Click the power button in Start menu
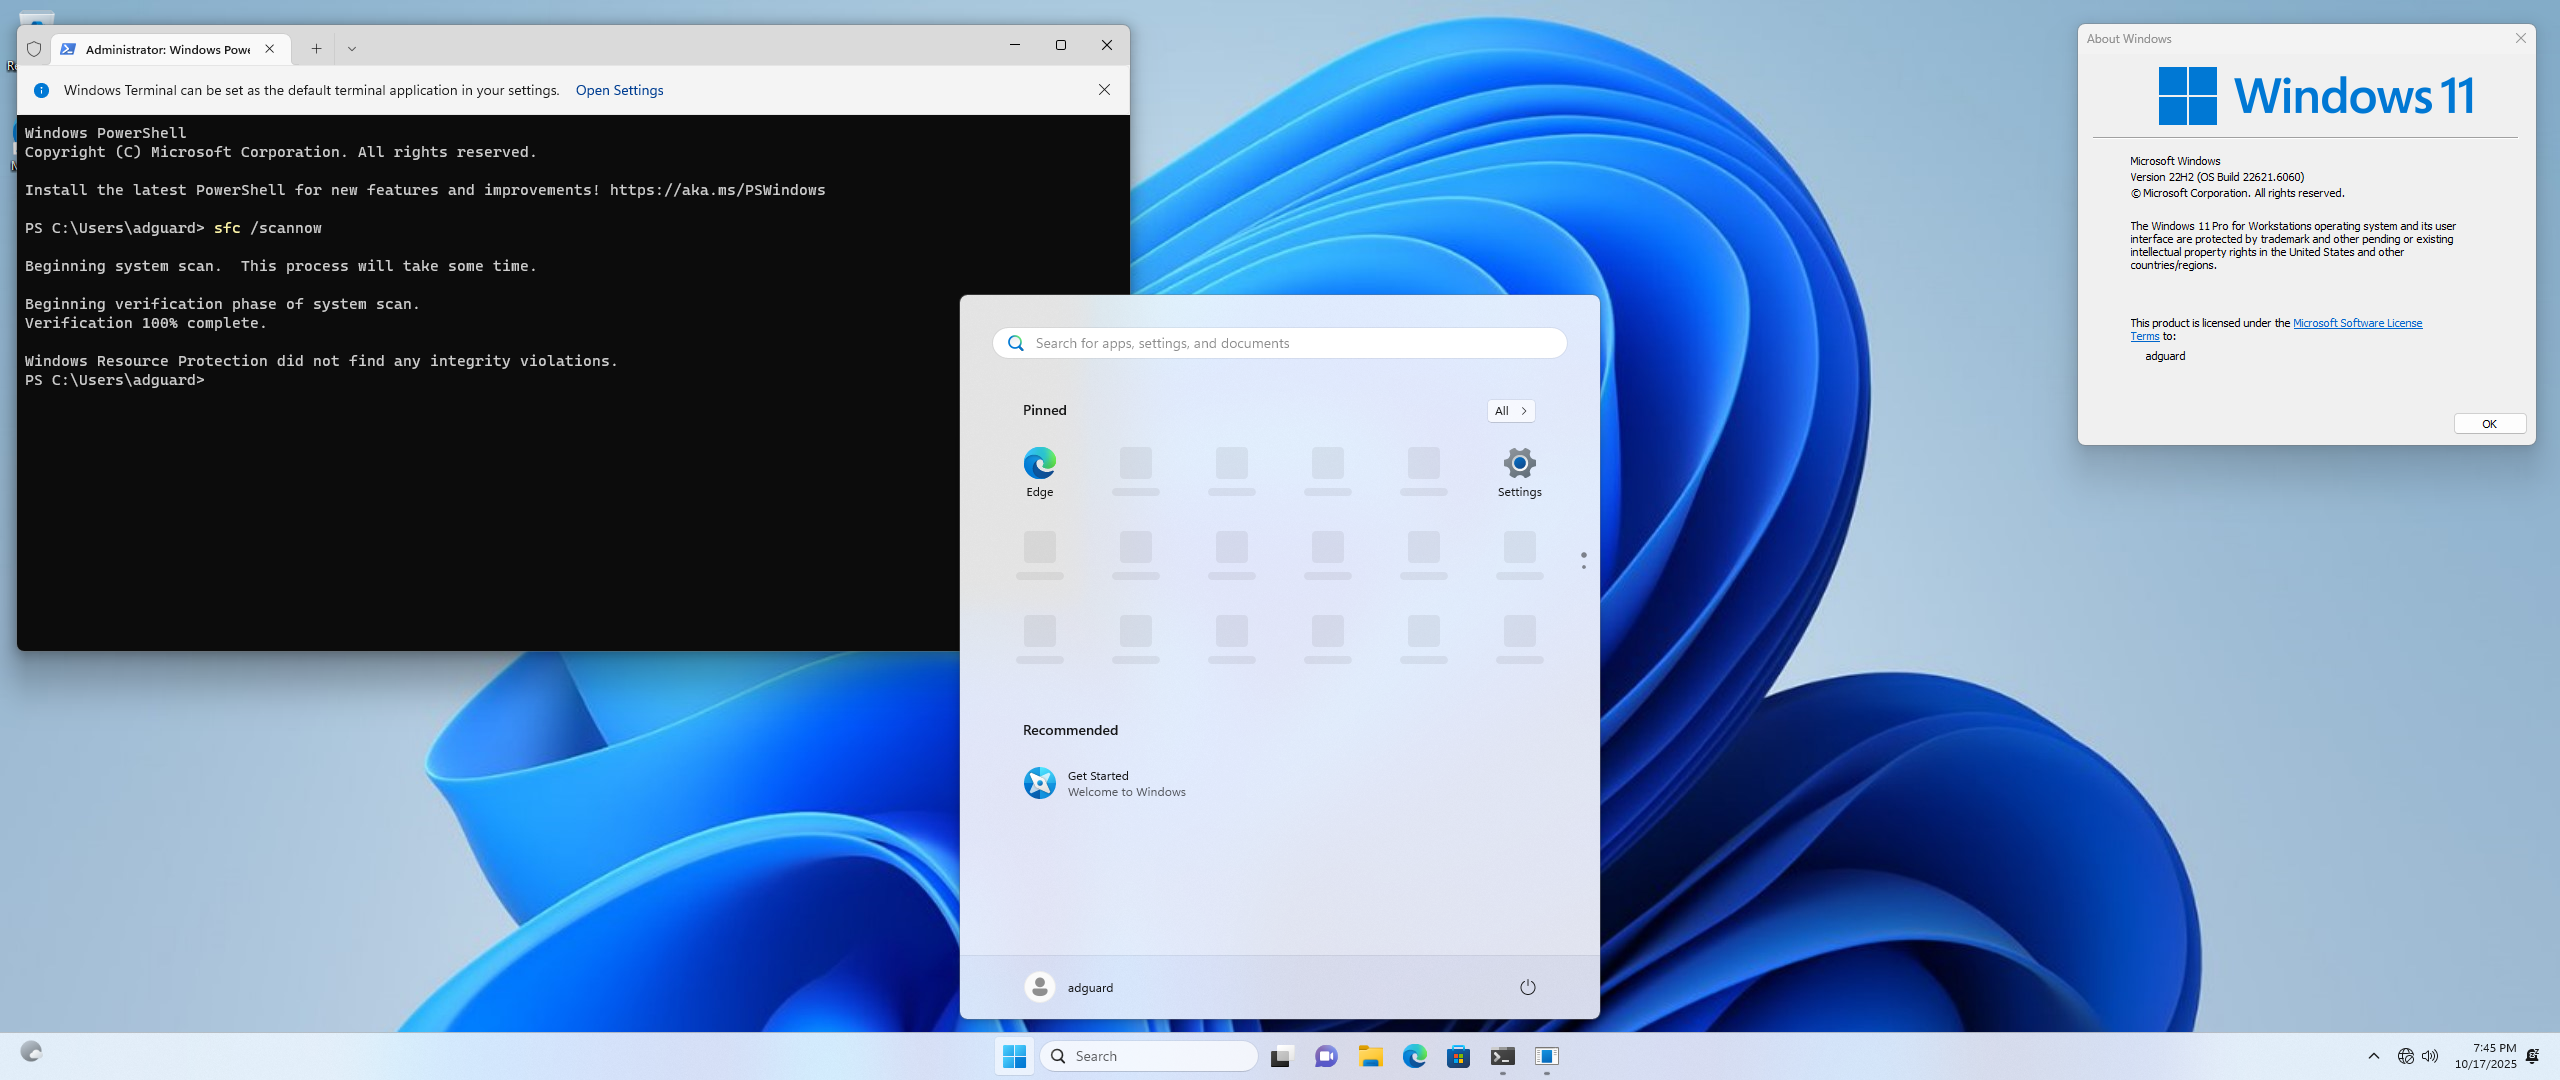 click(1527, 987)
